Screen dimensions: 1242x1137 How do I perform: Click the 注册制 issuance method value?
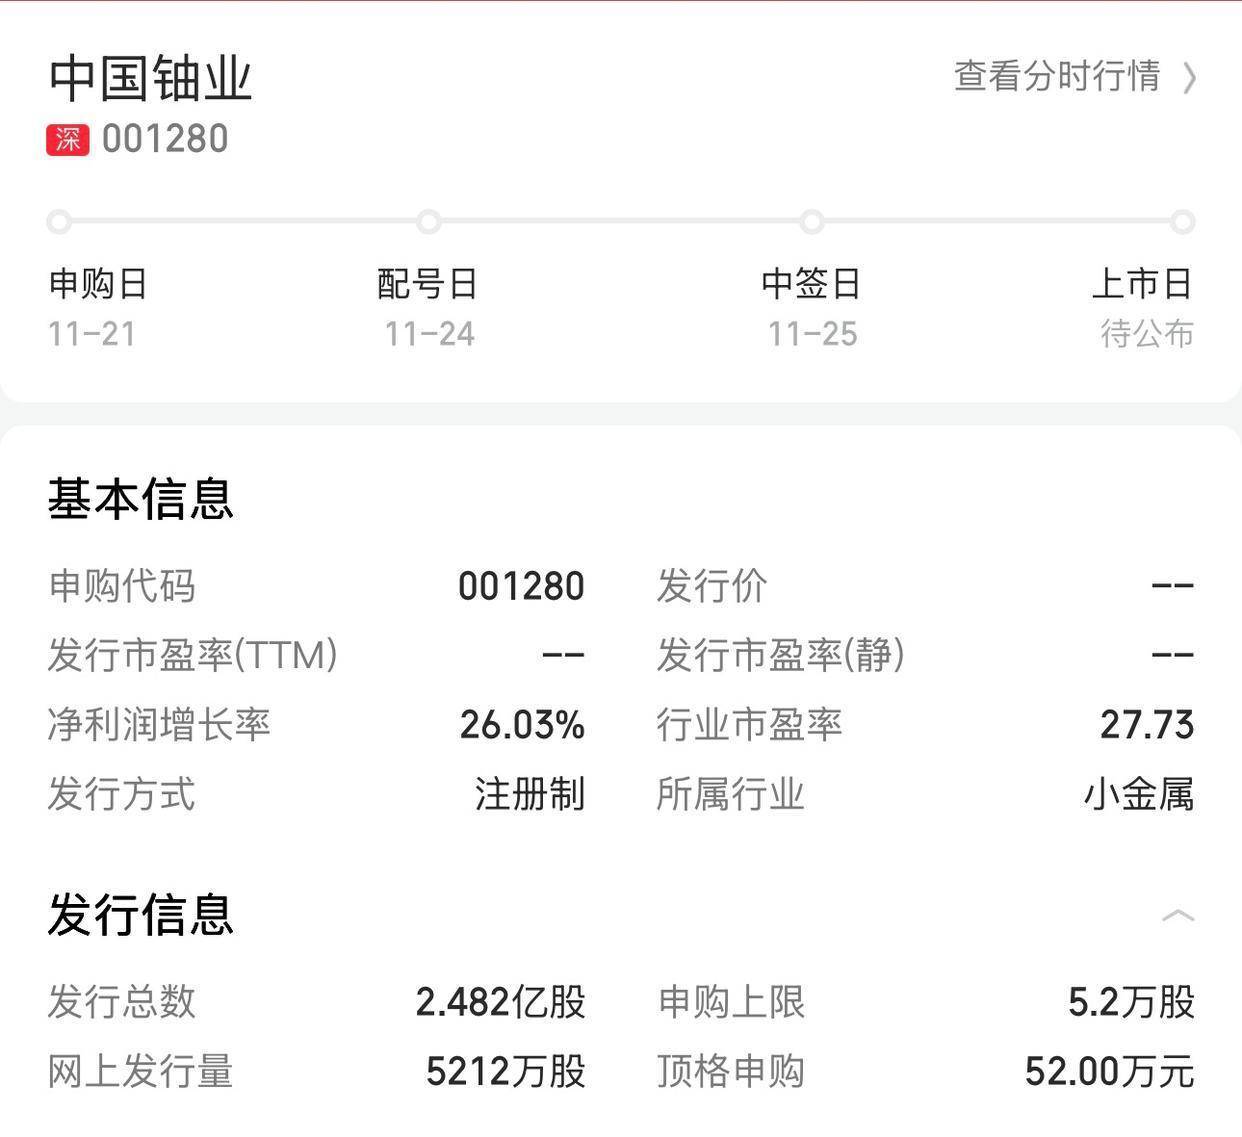click(529, 795)
